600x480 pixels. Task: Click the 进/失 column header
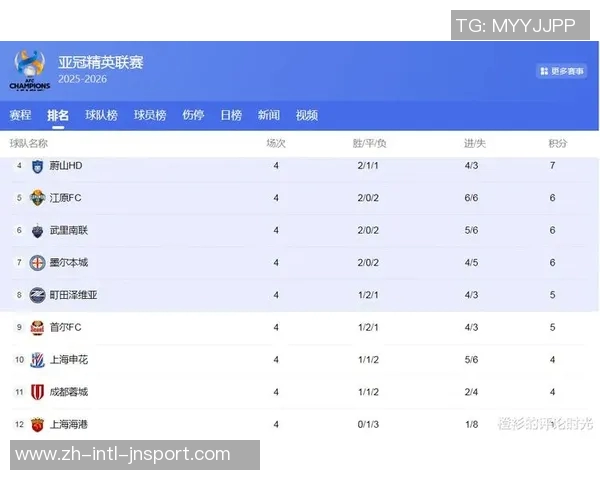point(474,144)
